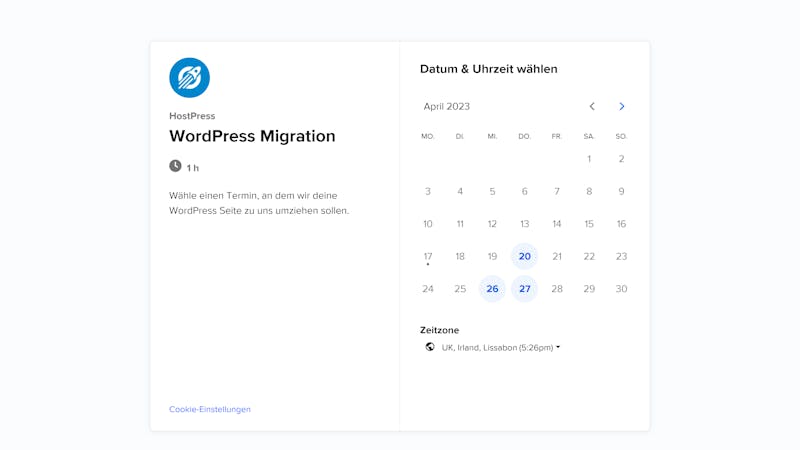Click date 10 in the calendar

point(428,224)
